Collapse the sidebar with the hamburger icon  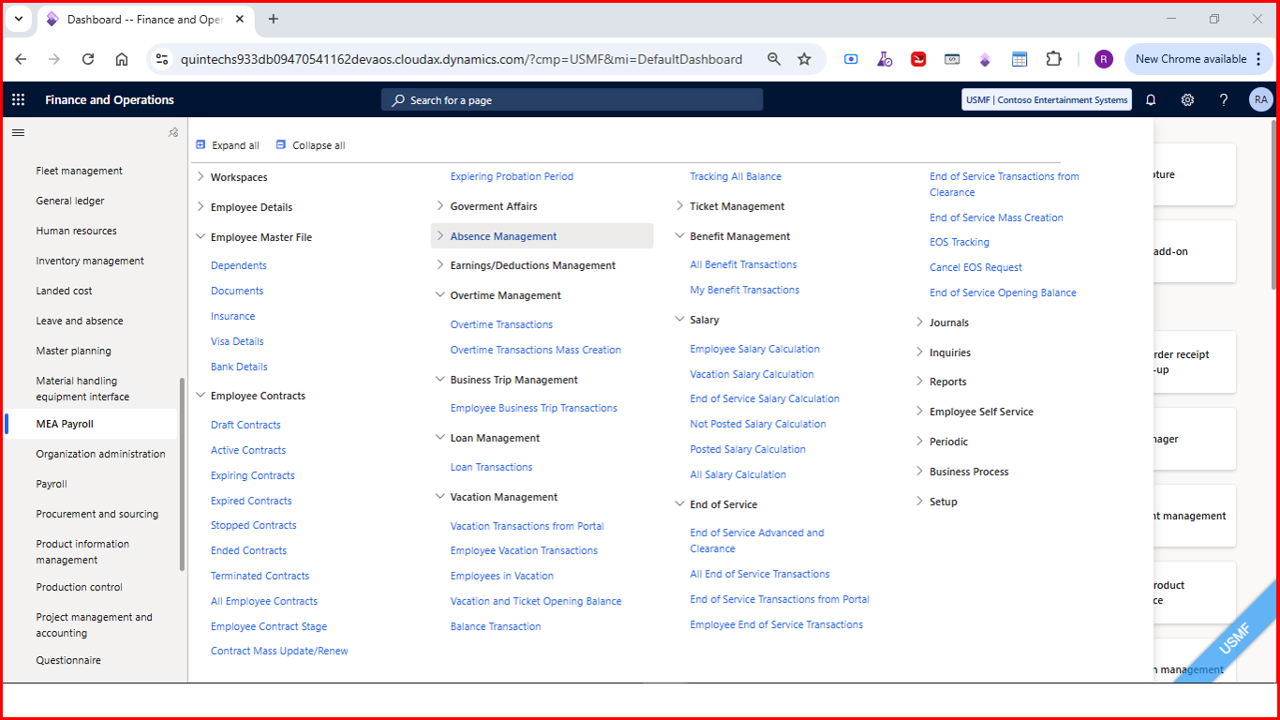pyautogui.click(x=17, y=132)
